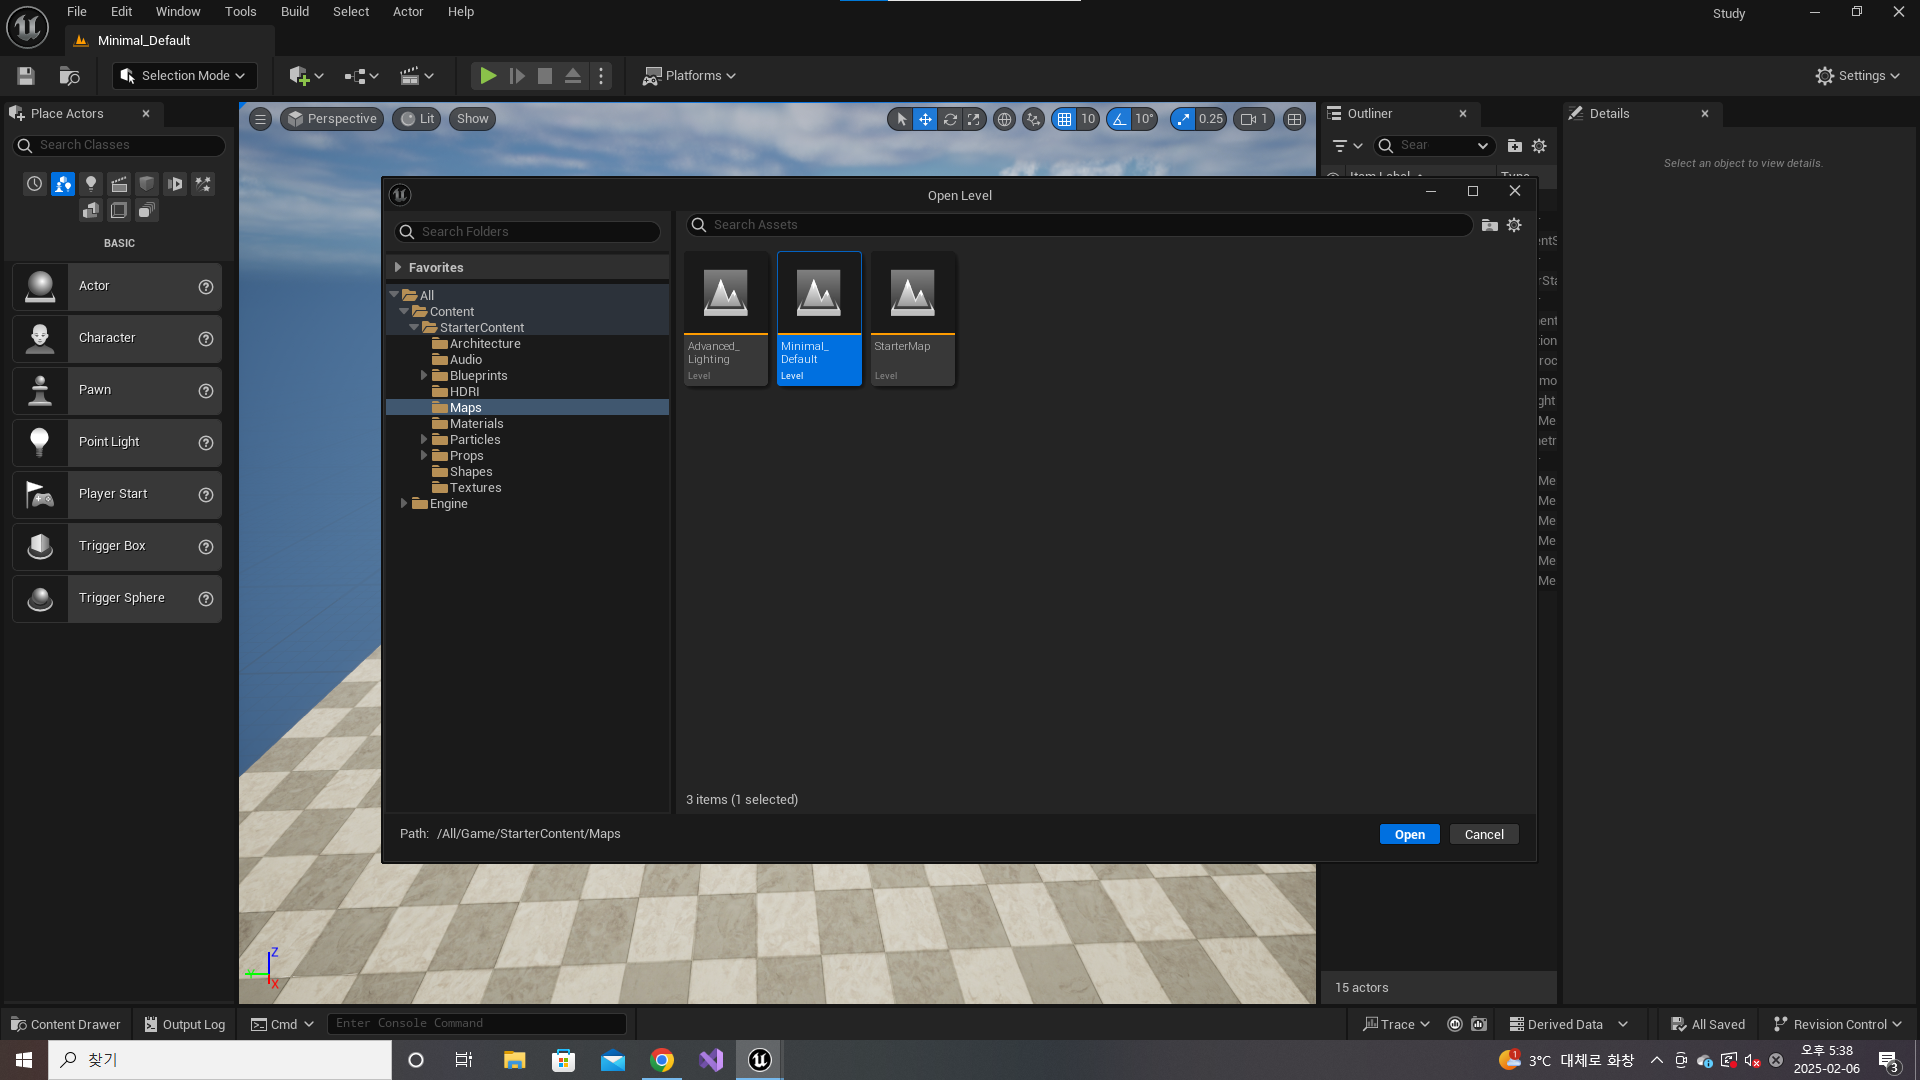Screen dimensions: 1920x1080
Task: Open the Content Drawer
Action: (x=66, y=1024)
